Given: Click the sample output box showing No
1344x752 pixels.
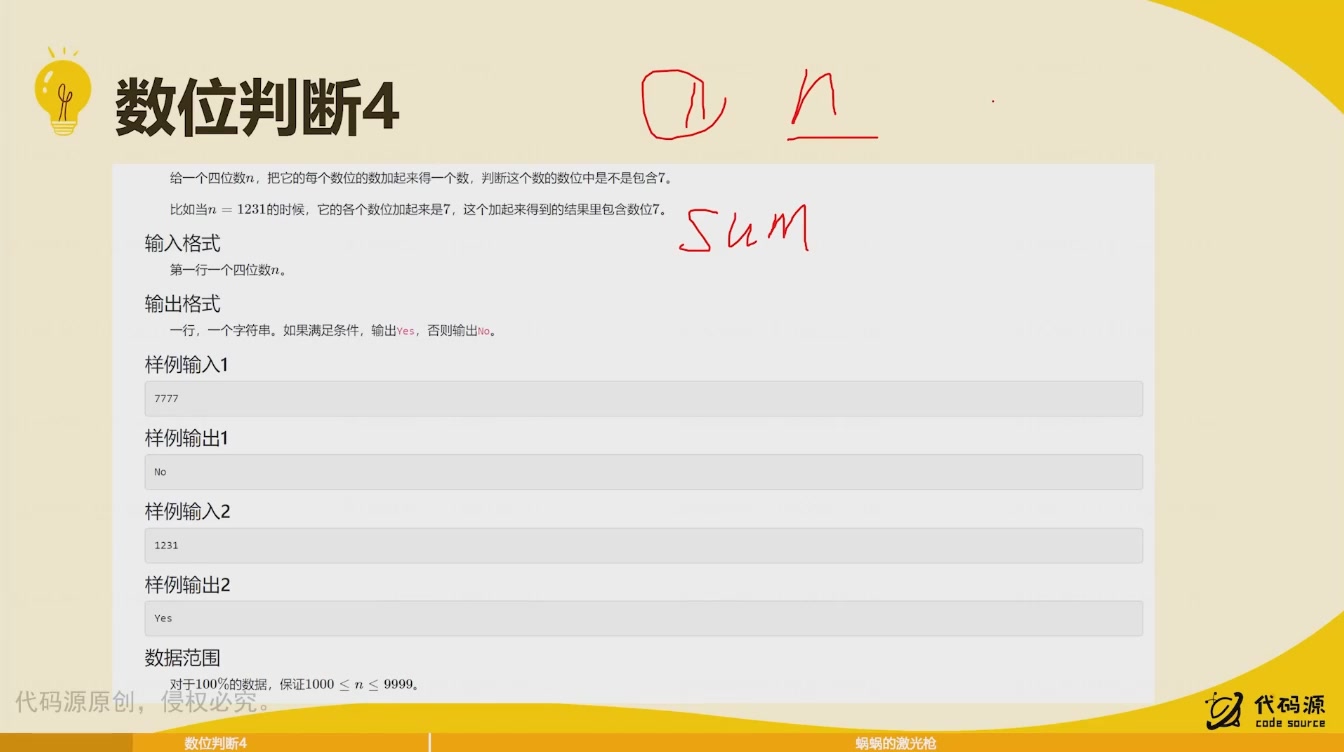Looking at the screenshot, I should point(643,472).
